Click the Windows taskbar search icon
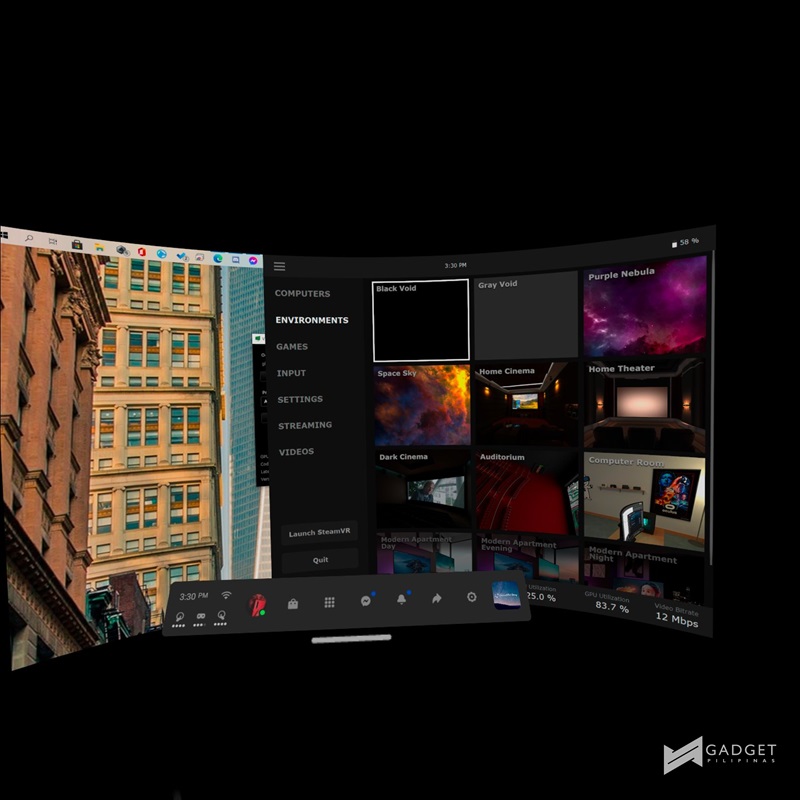The width and height of the screenshot is (800, 800). coord(29,238)
